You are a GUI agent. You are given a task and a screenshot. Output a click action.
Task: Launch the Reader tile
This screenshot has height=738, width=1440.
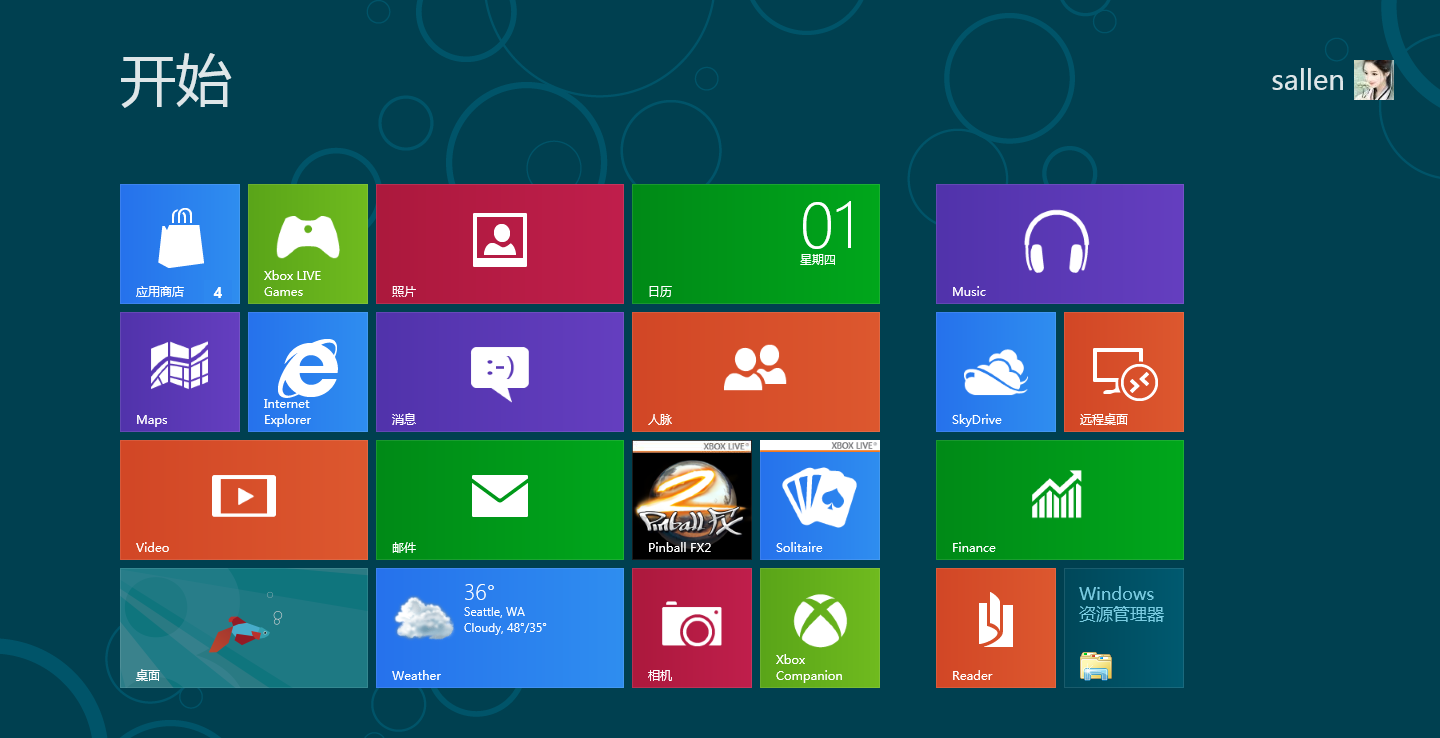click(996, 628)
